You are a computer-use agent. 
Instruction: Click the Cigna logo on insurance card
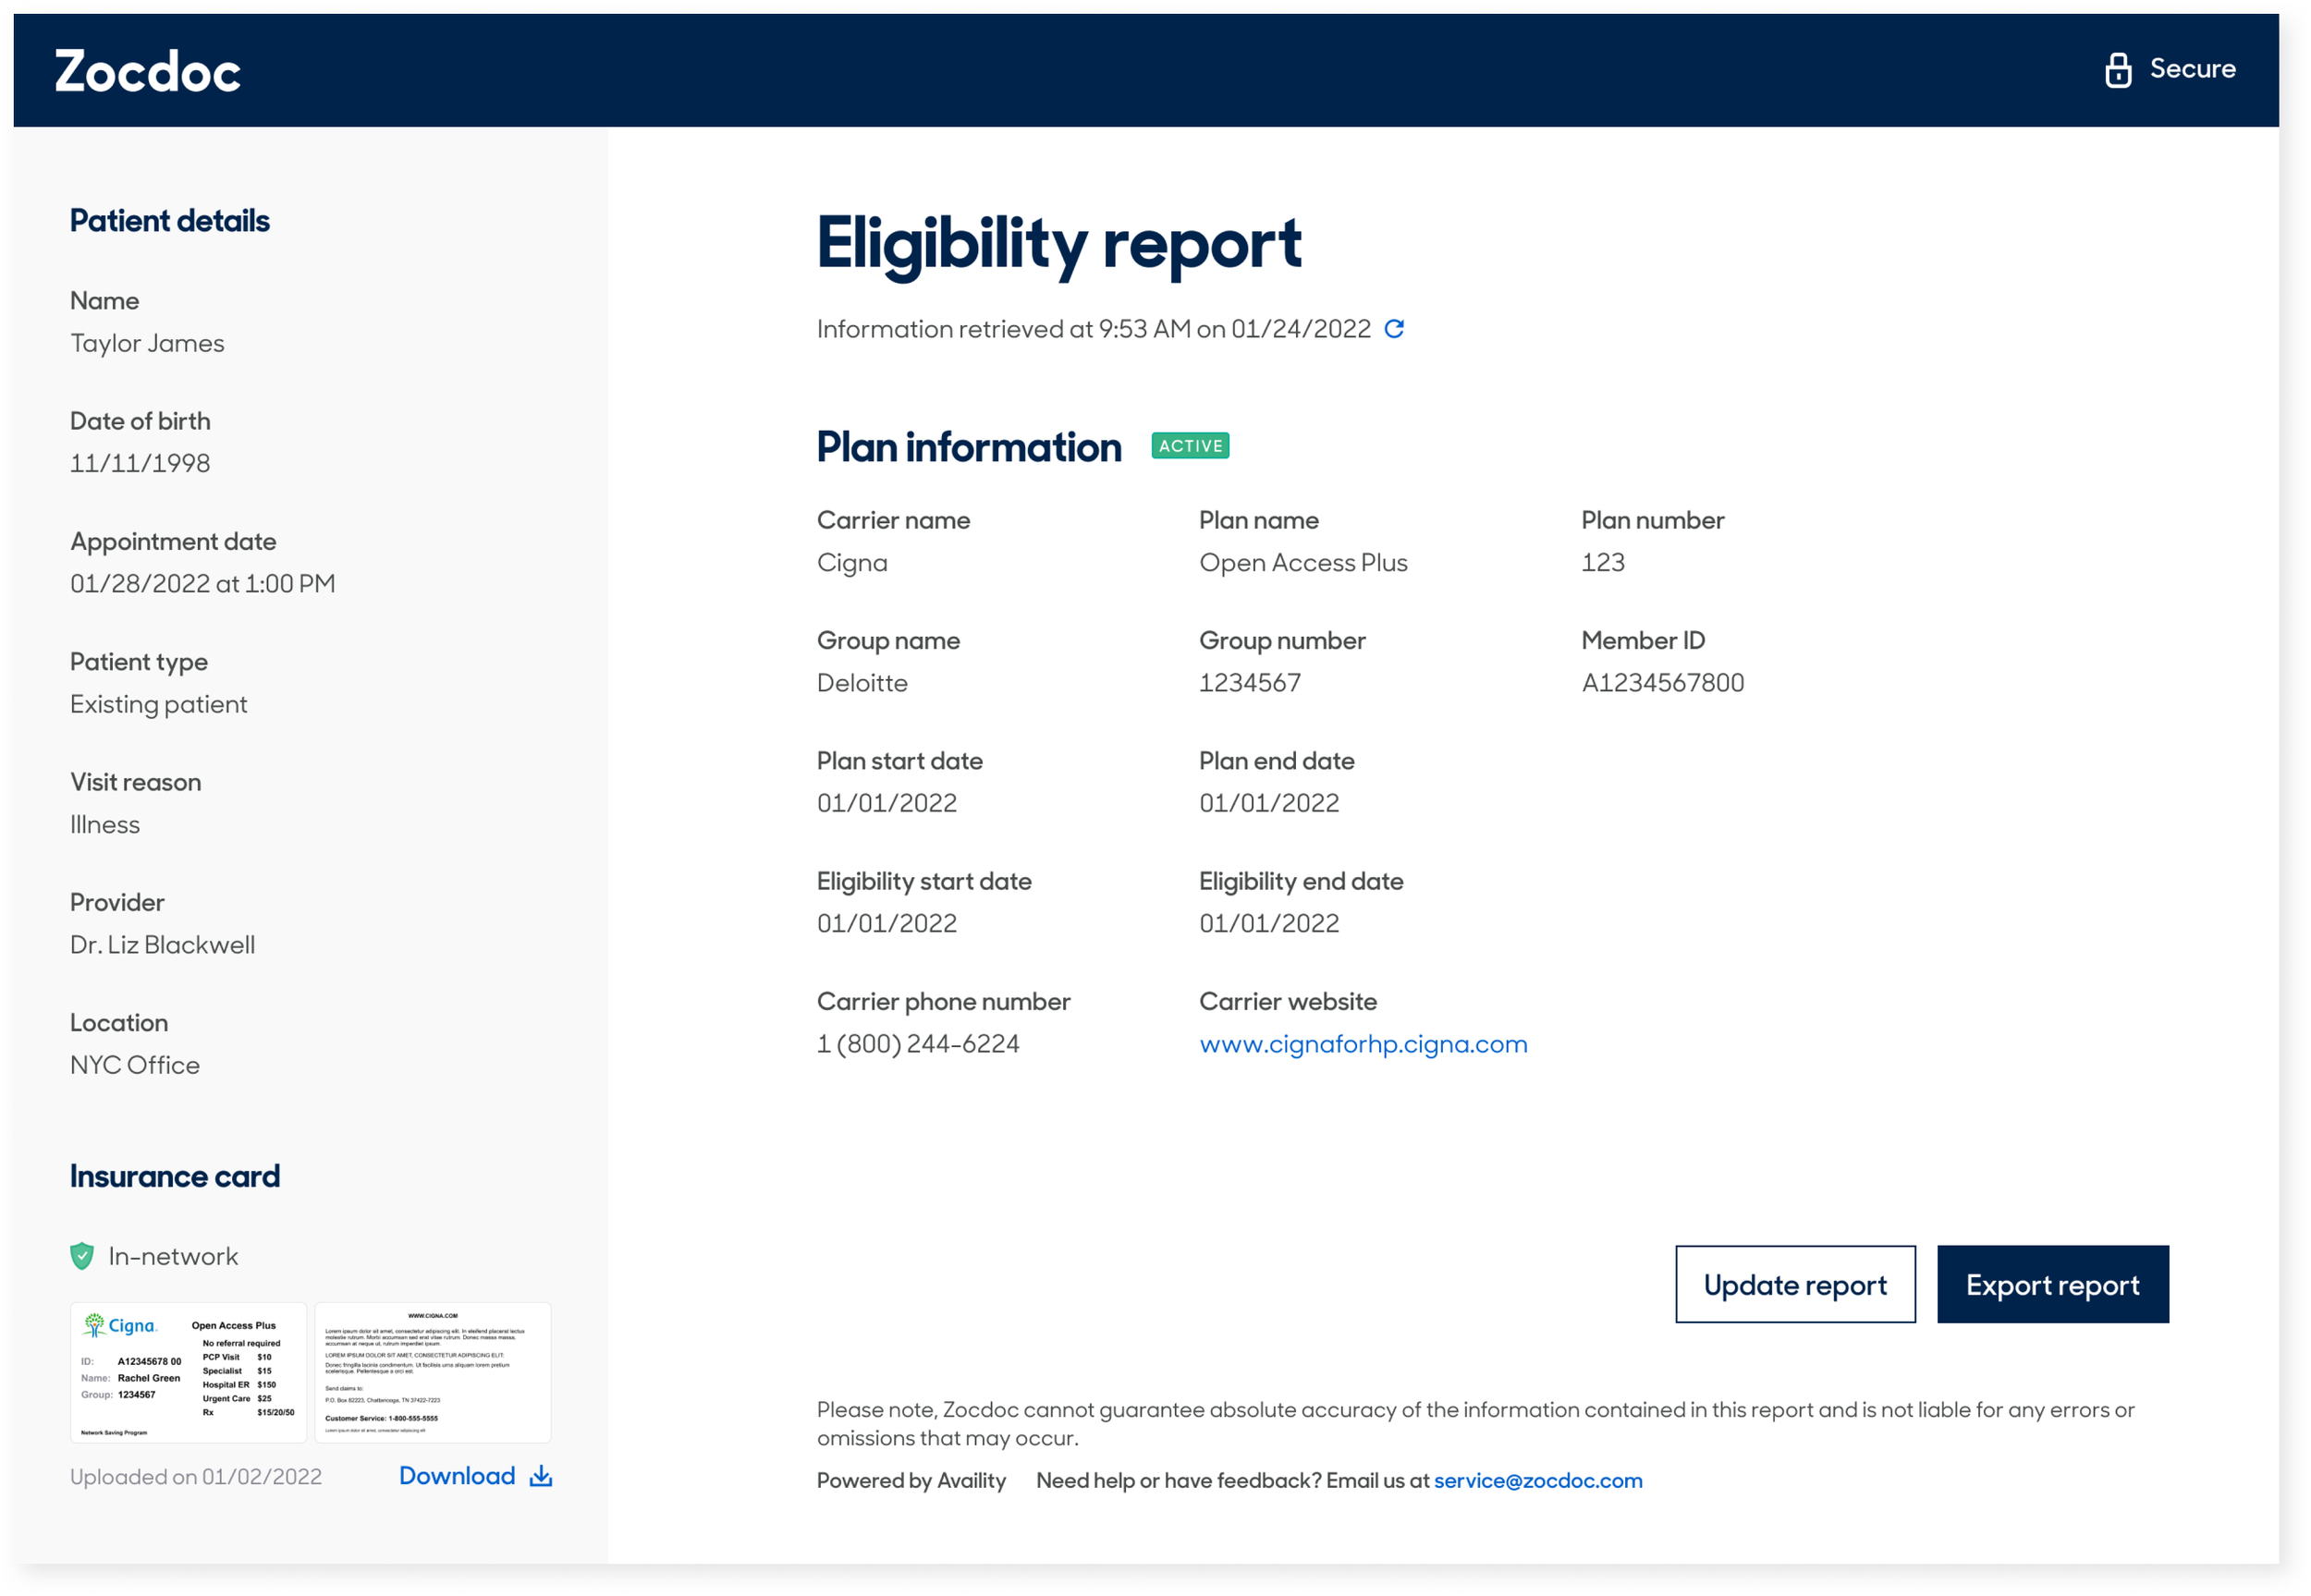point(121,1326)
